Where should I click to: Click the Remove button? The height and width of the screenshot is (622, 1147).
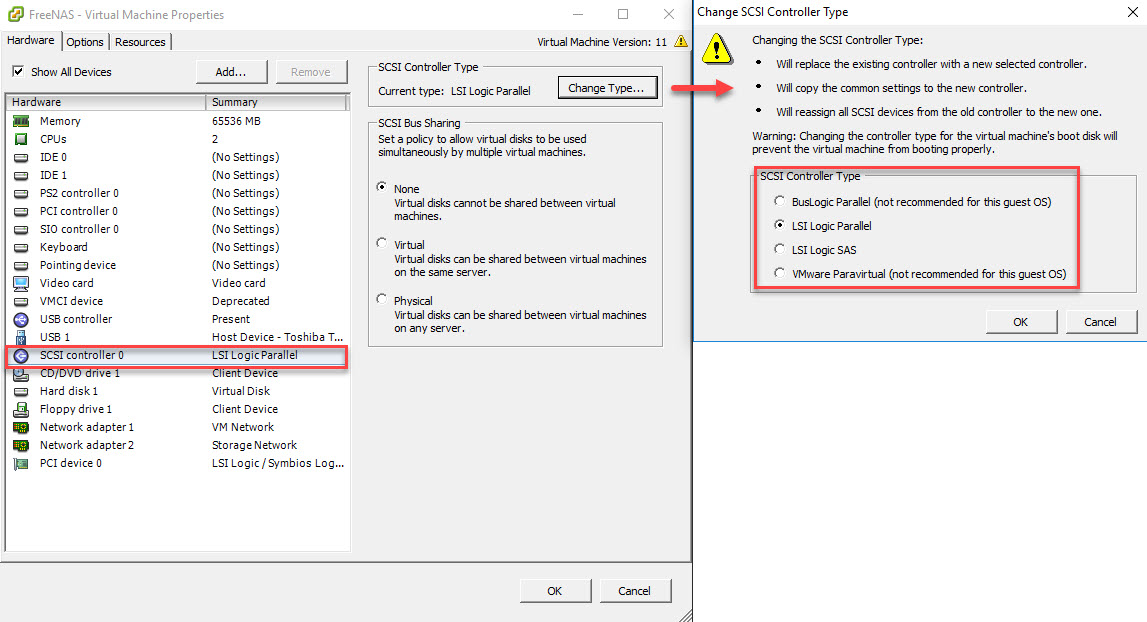(311, 72)
